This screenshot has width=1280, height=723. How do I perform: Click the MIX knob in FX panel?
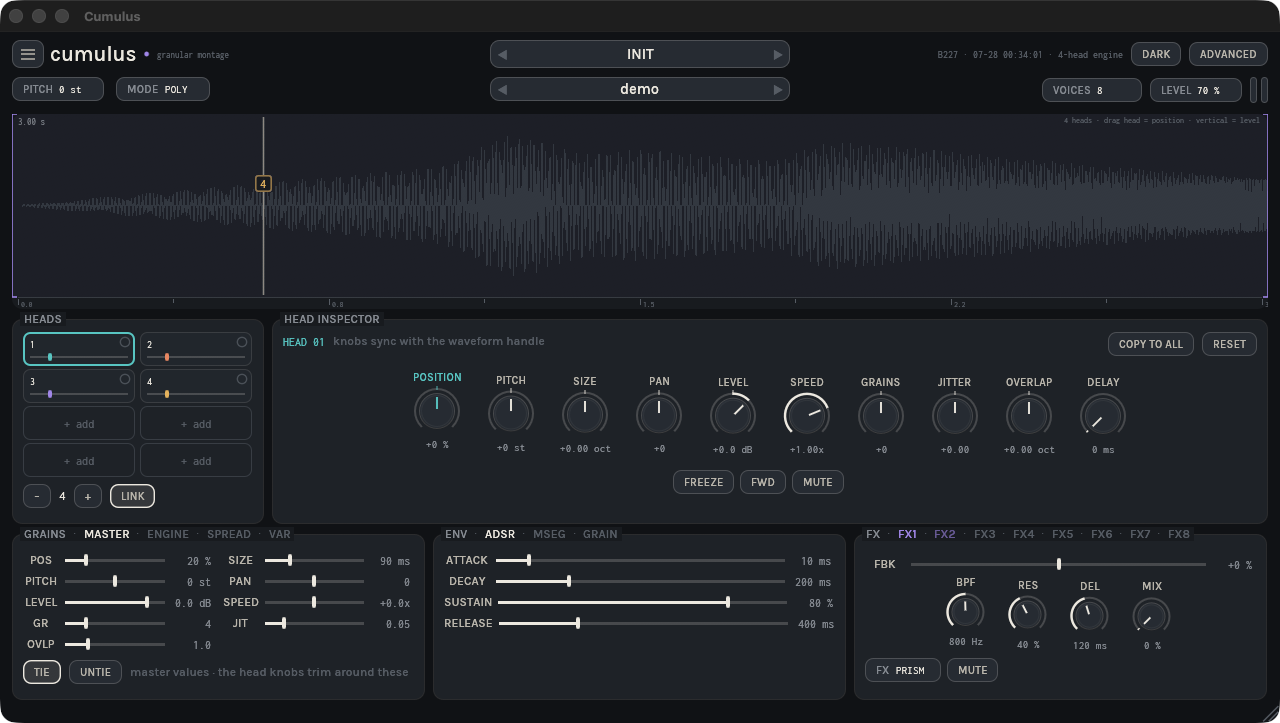pyautogui.click(x=1151, y=615)
